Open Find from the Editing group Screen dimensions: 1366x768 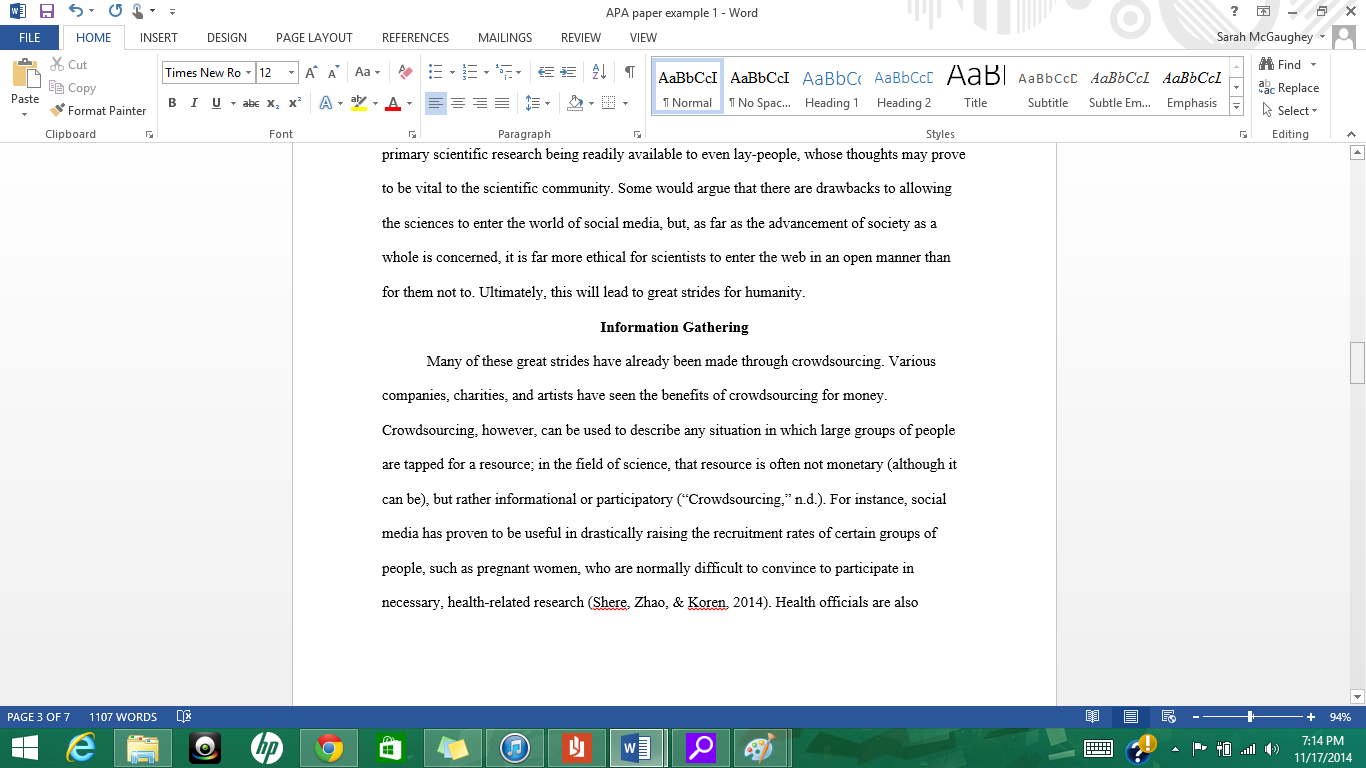pos(1283,64)
